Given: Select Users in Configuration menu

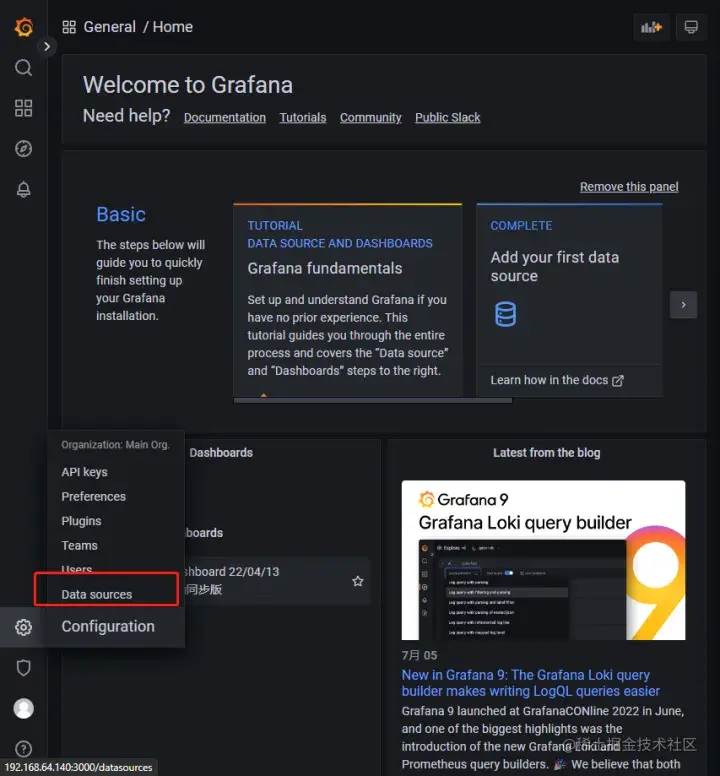Looking at the screenshot, I should click(x=77, y=569).
